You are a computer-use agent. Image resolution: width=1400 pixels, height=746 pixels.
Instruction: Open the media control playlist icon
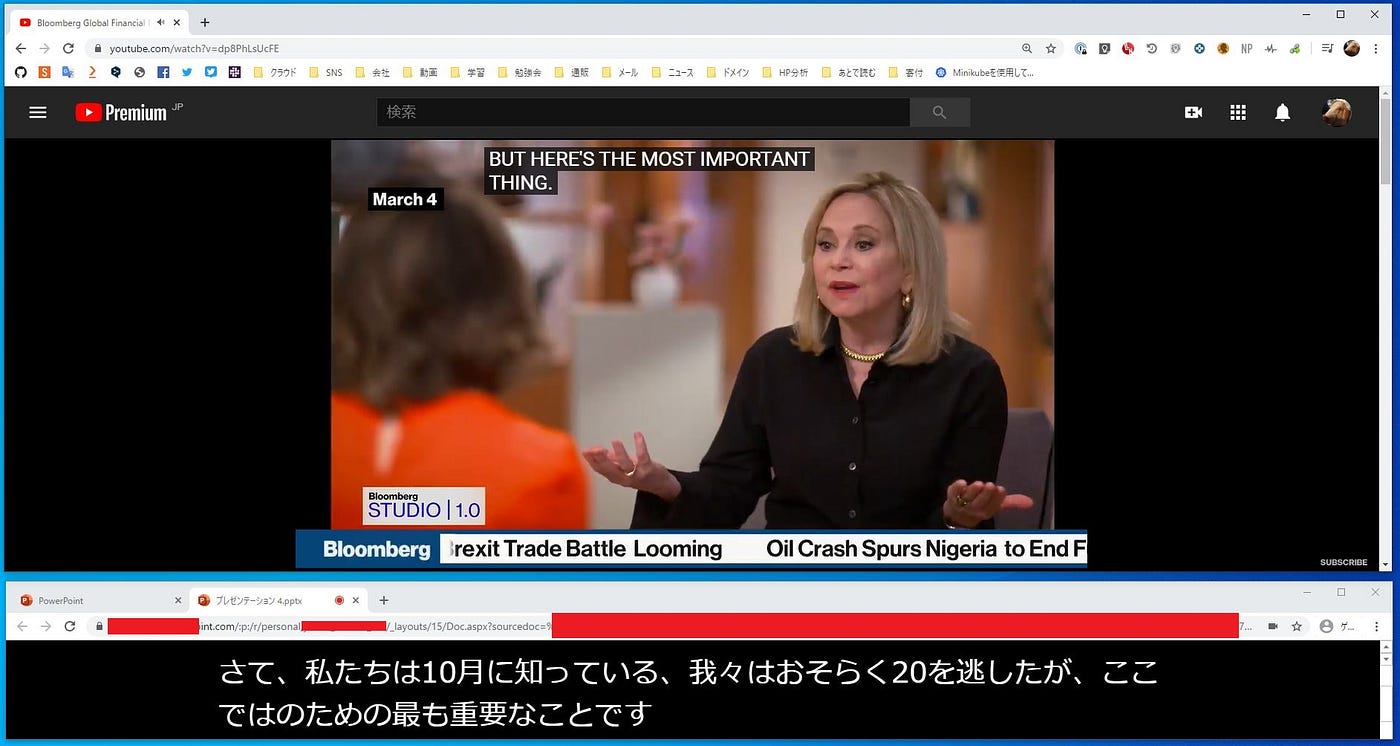pos(1327,48)
